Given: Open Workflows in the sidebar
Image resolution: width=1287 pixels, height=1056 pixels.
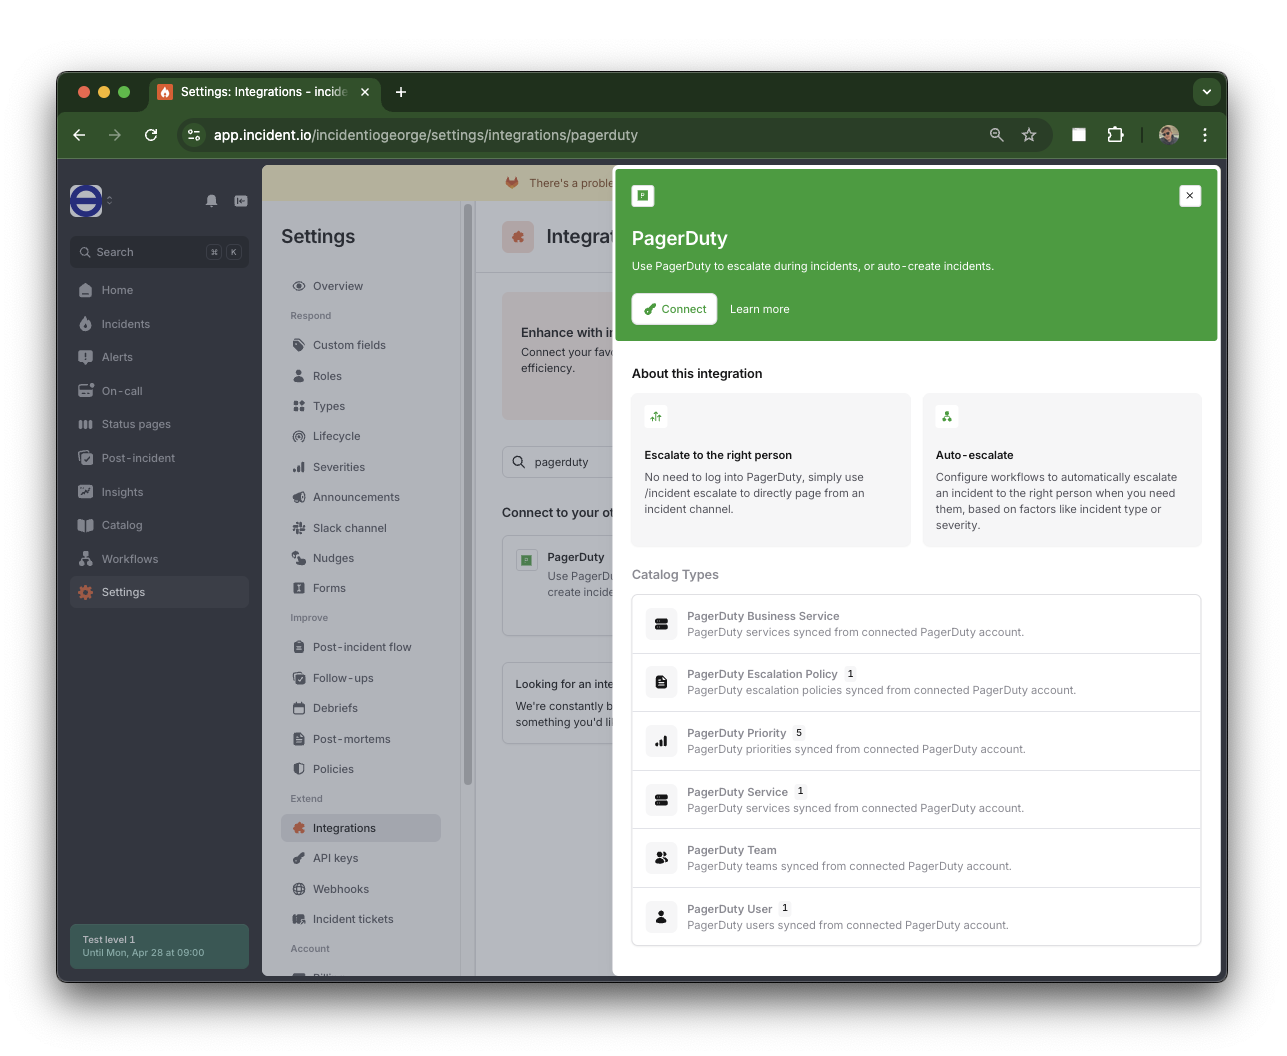Looking at the screenshot, I should tap(160, 559).
